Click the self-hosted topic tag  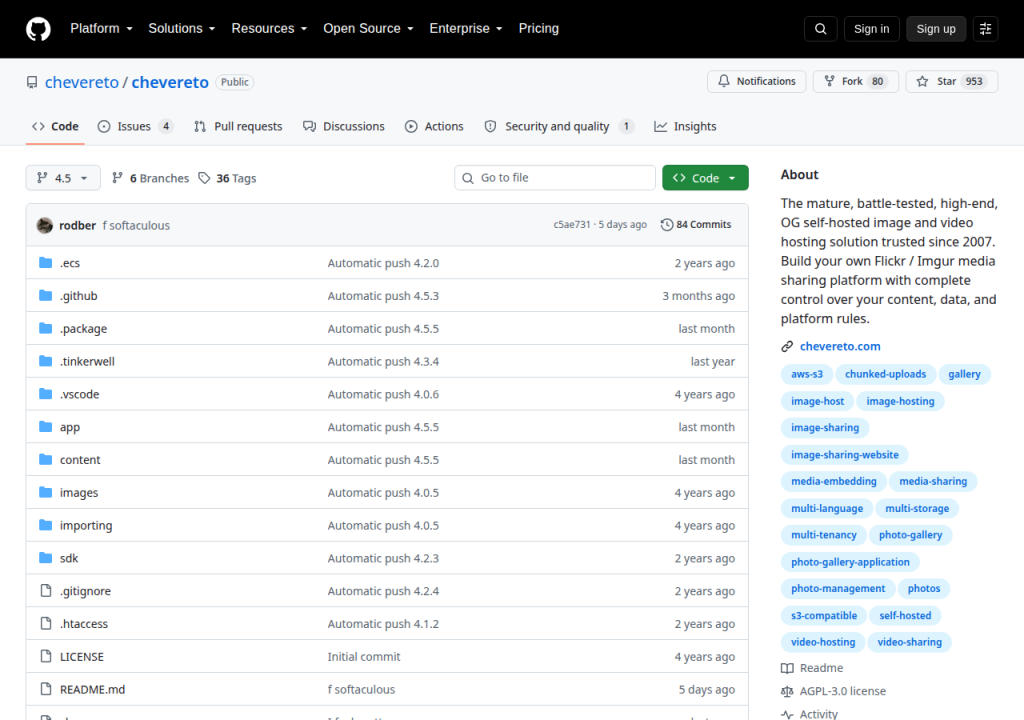pyautogui.click(x=905, y=615)
